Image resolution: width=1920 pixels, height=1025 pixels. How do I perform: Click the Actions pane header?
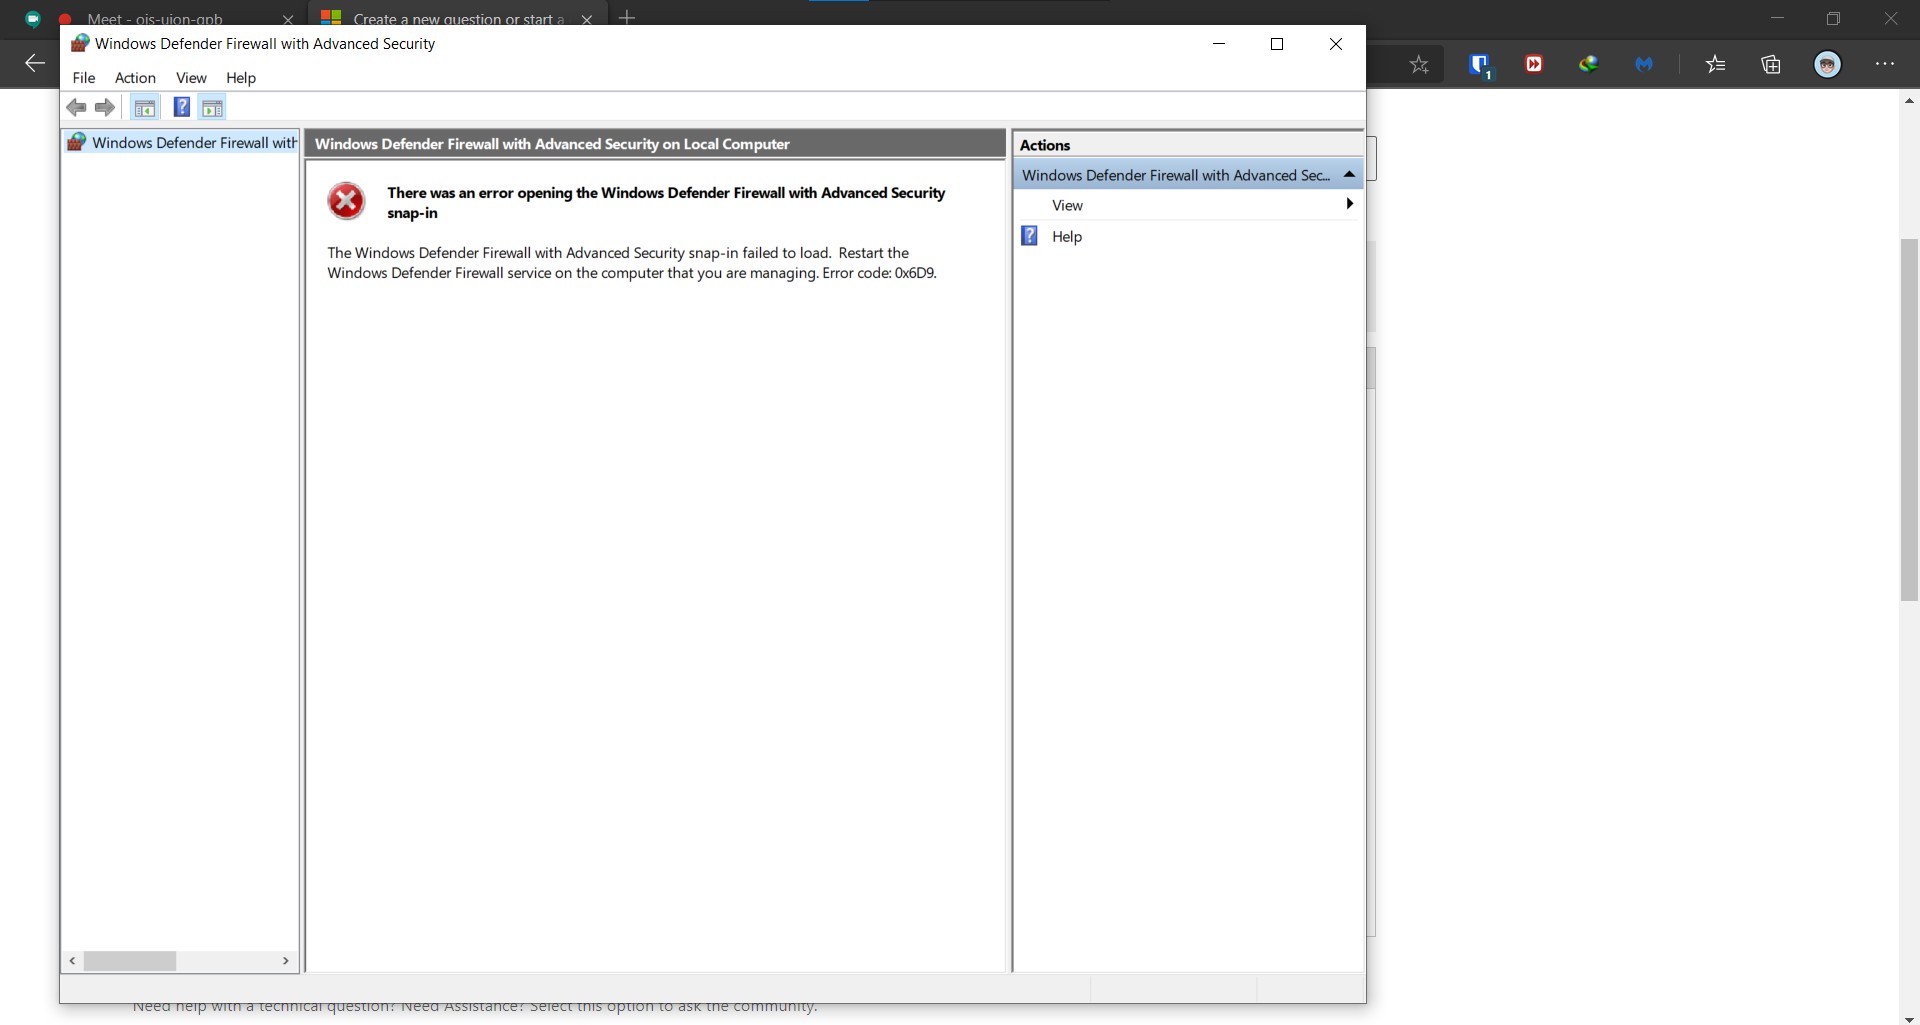coord(1187,145)
